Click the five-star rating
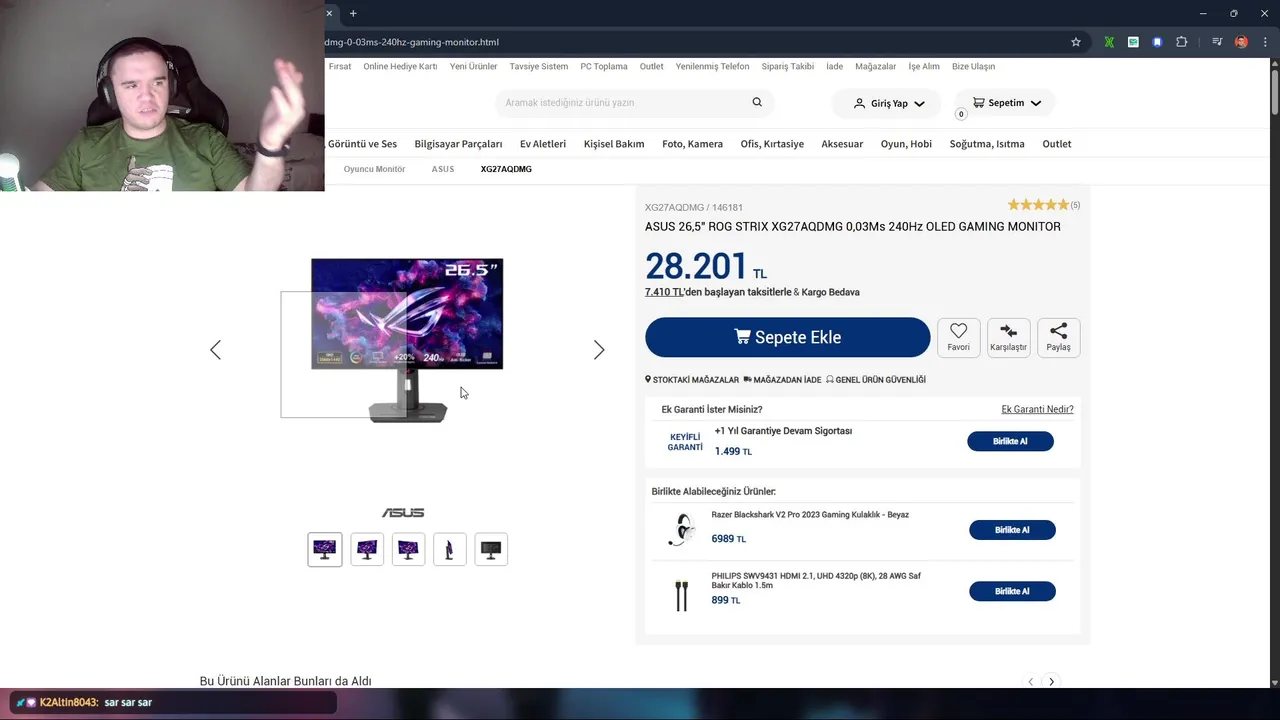 coord(1038,205)
